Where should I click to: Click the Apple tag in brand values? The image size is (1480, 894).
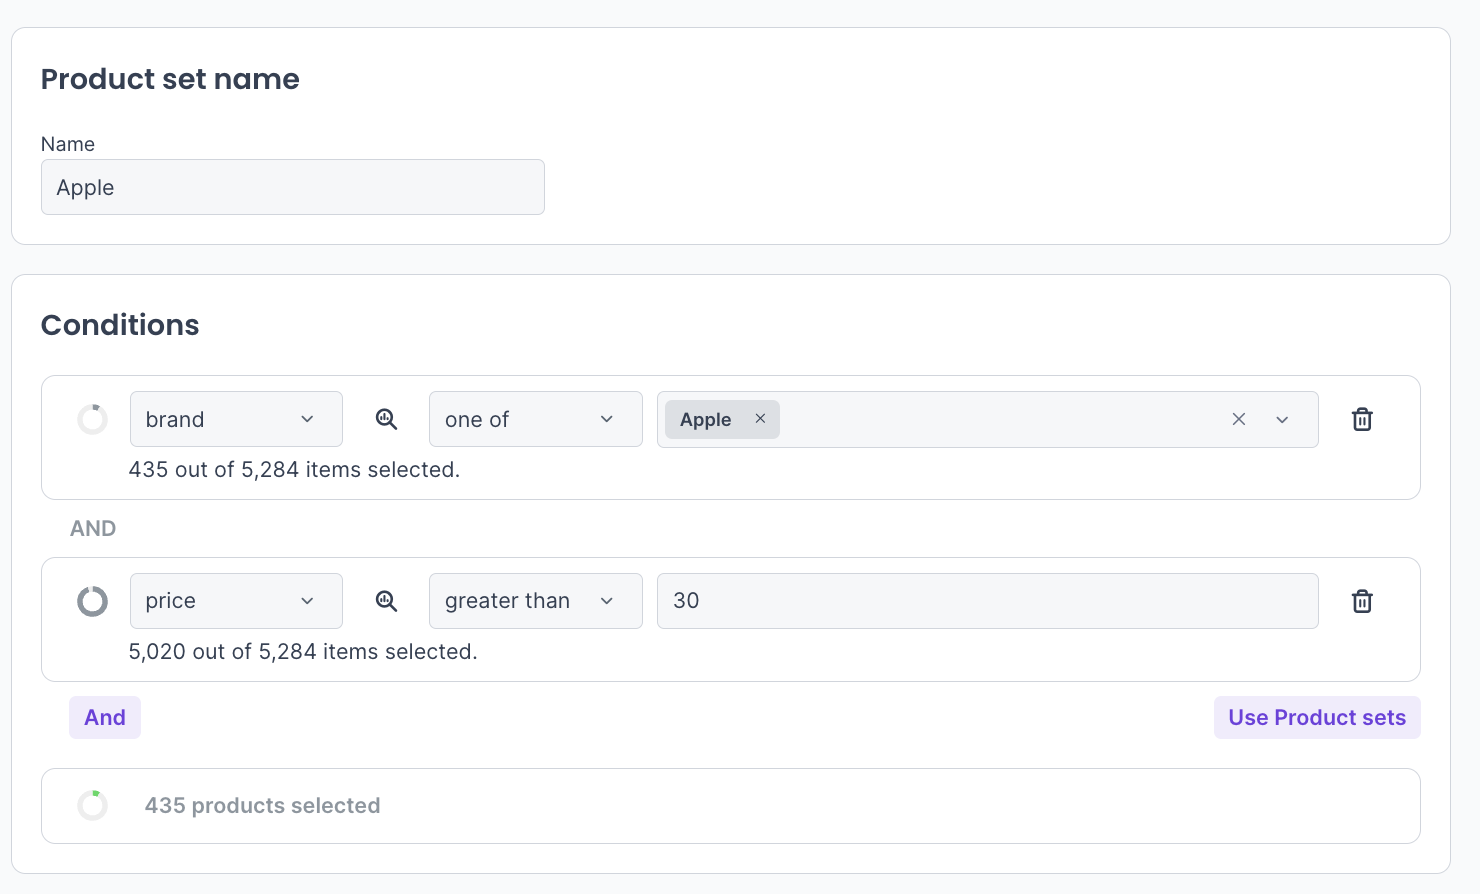(705, 419)
